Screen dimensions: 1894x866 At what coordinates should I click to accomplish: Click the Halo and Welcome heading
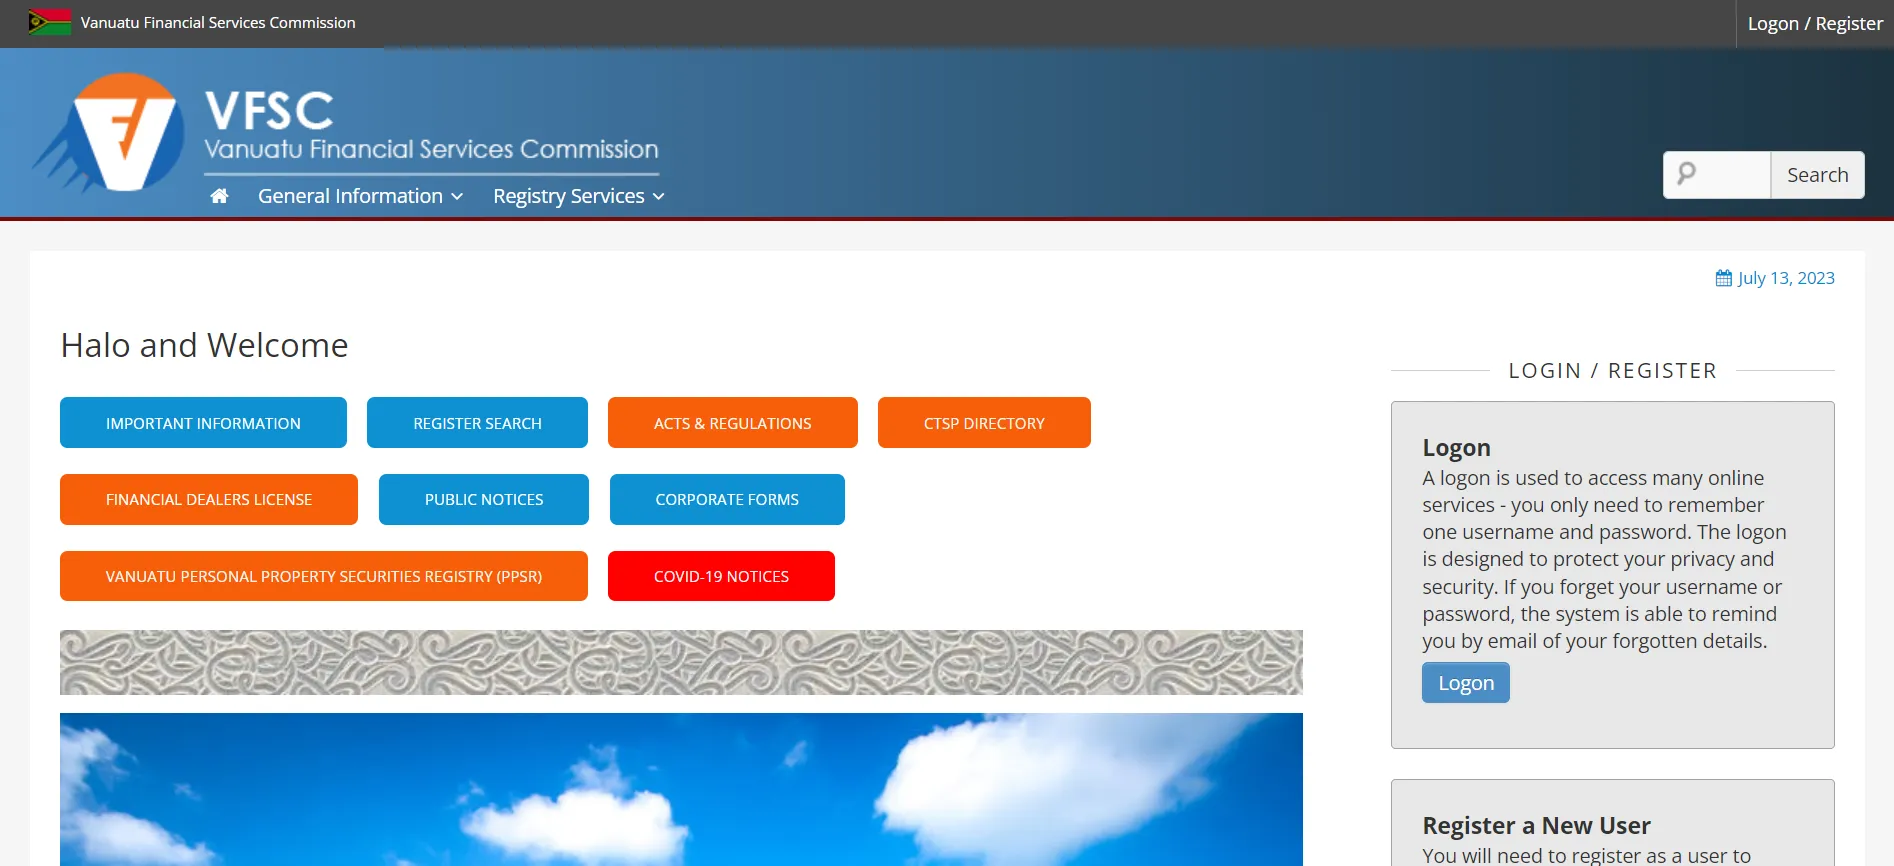pos(204,345)
